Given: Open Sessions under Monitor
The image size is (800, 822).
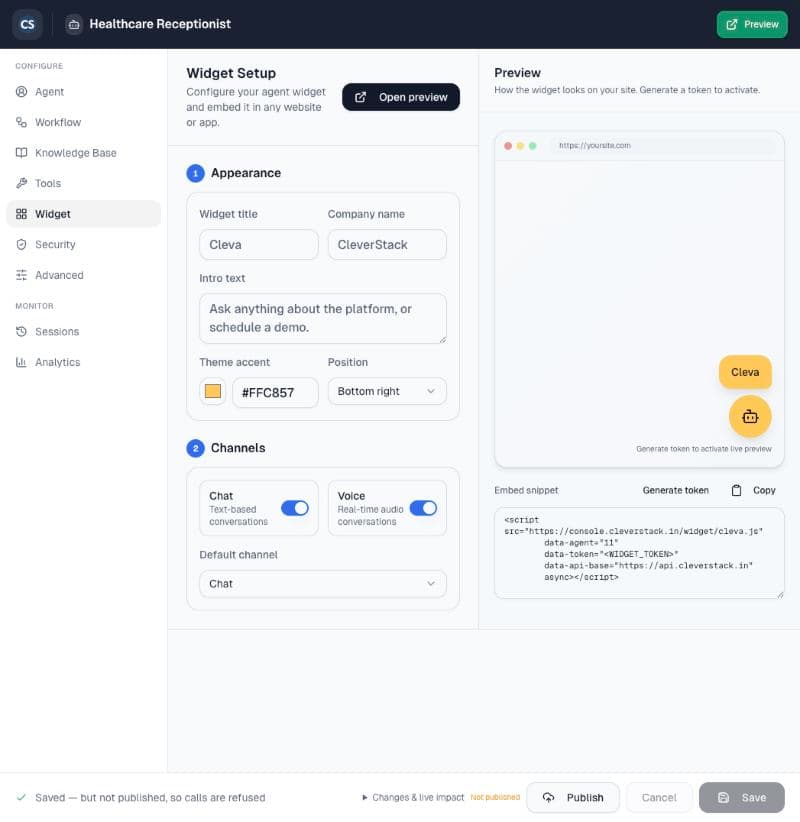Looking at the screenshot, I should pos(83,331).
